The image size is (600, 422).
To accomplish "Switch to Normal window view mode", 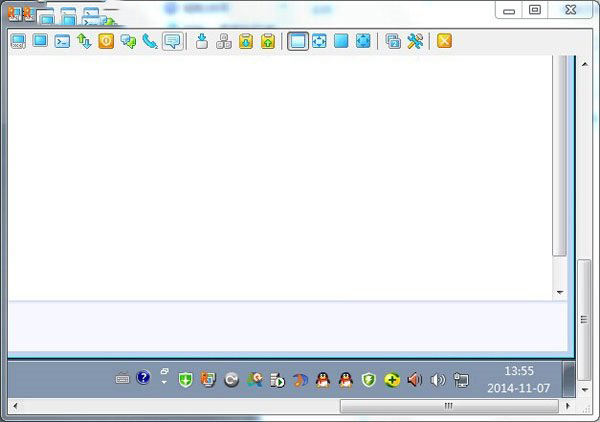I will [x=297, y=41].
